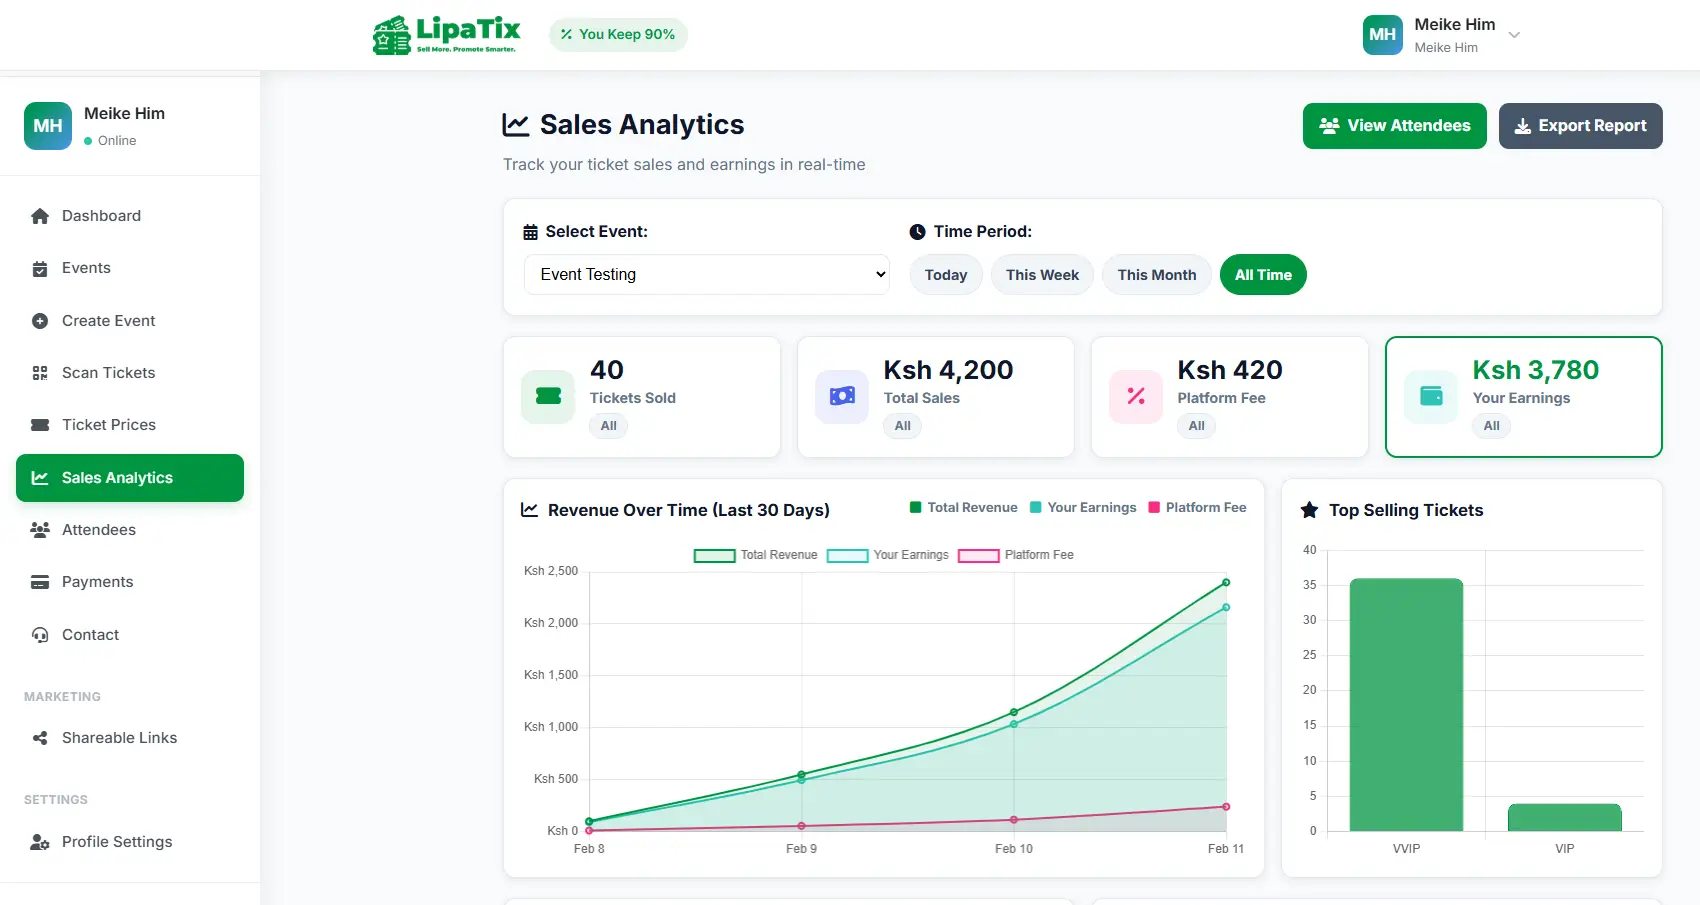Screen dimensions: 1700x905
Task: Click the Export Report button
Action: click(1580, 126)
